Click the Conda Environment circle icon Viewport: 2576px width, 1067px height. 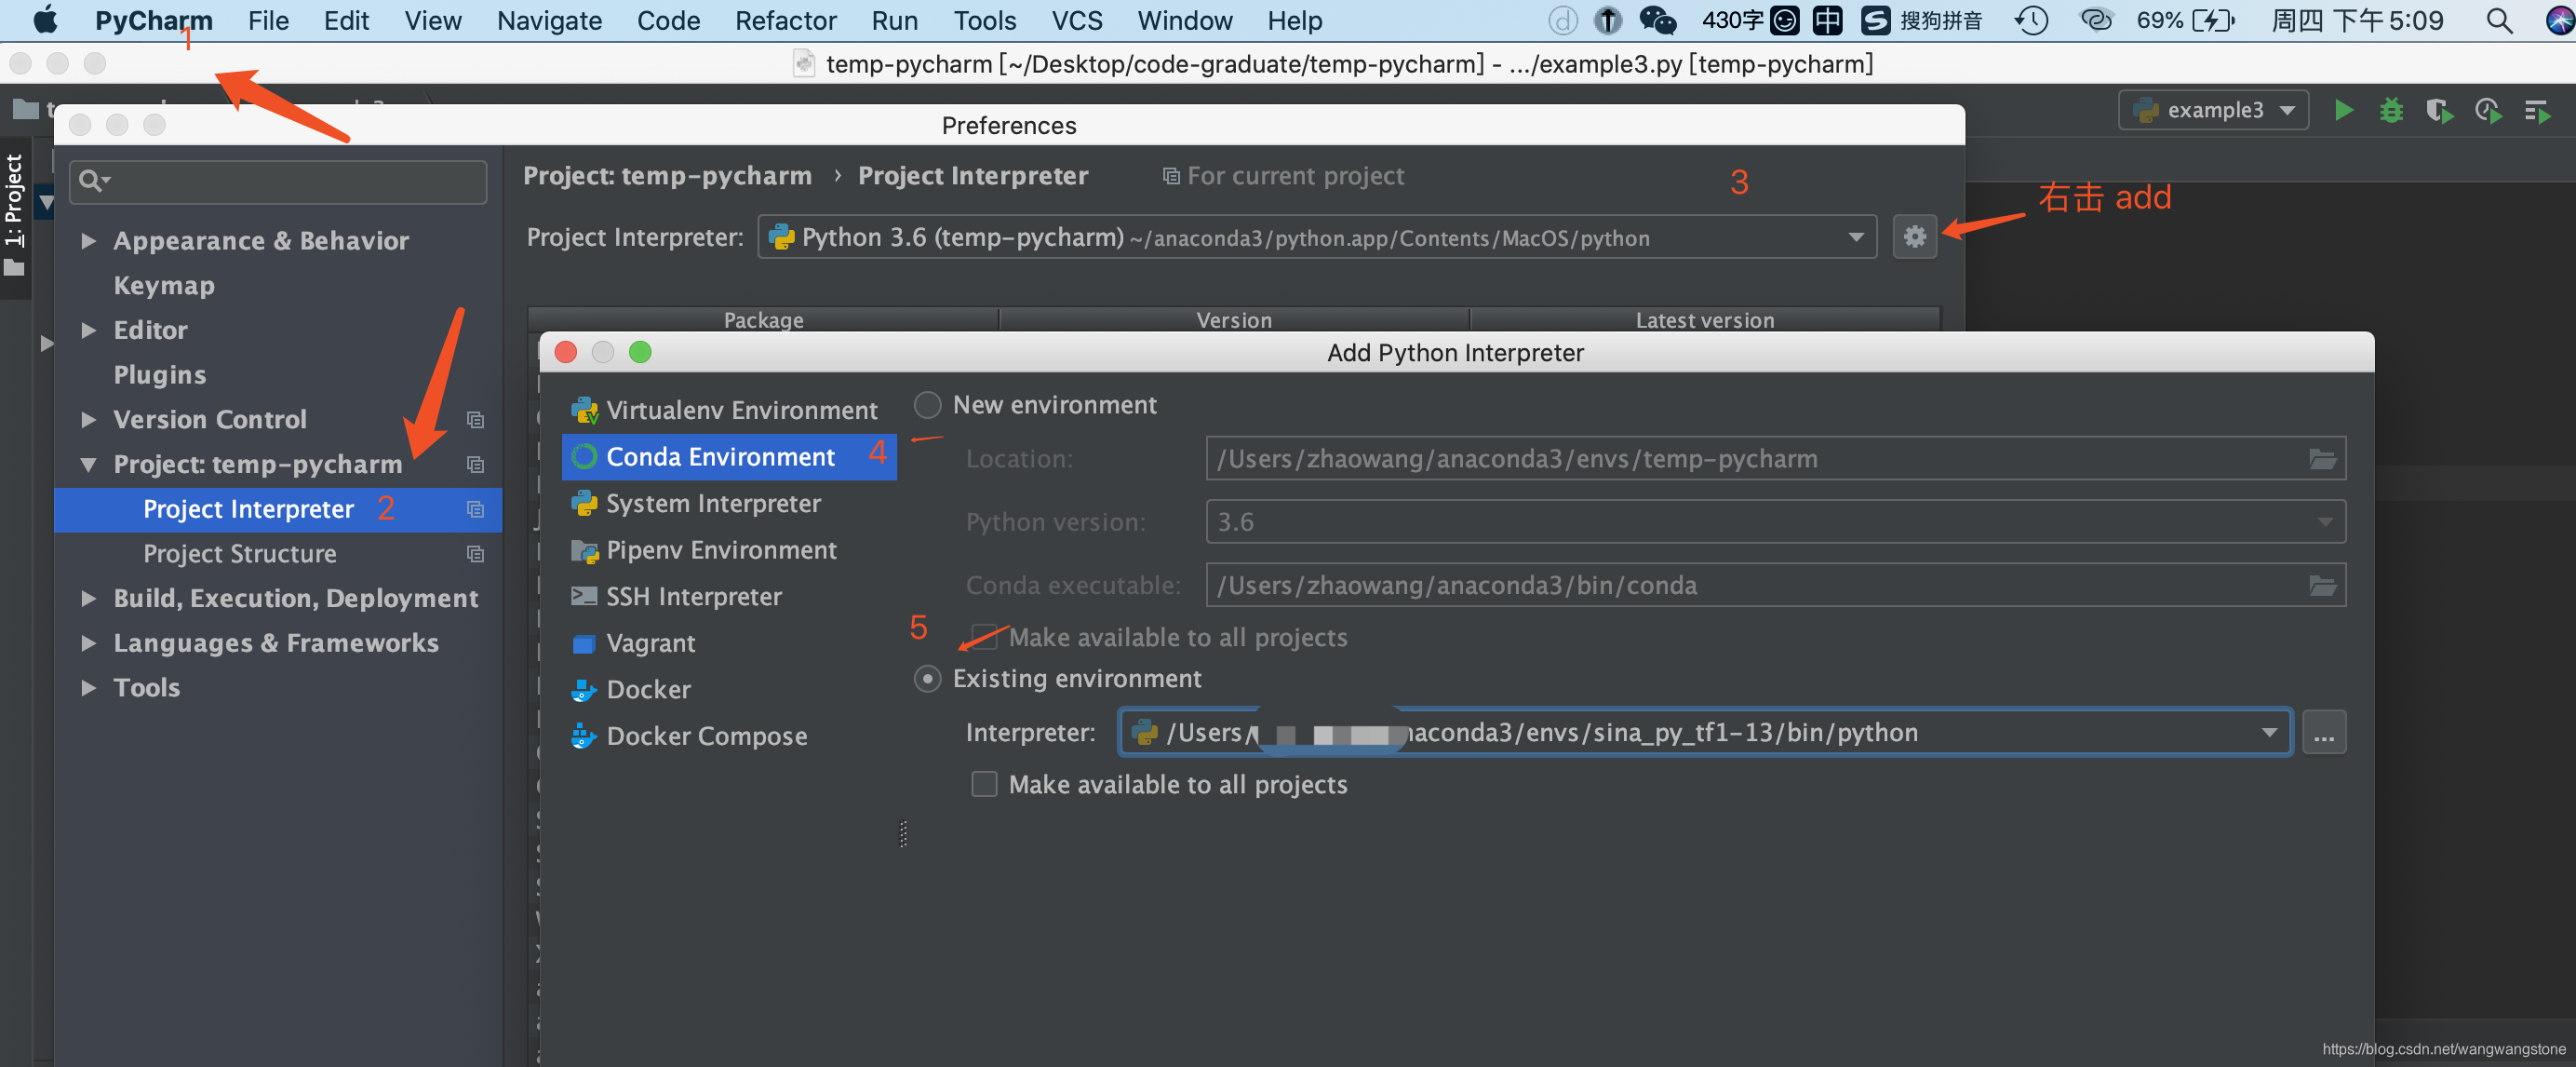tap(584, 457)
